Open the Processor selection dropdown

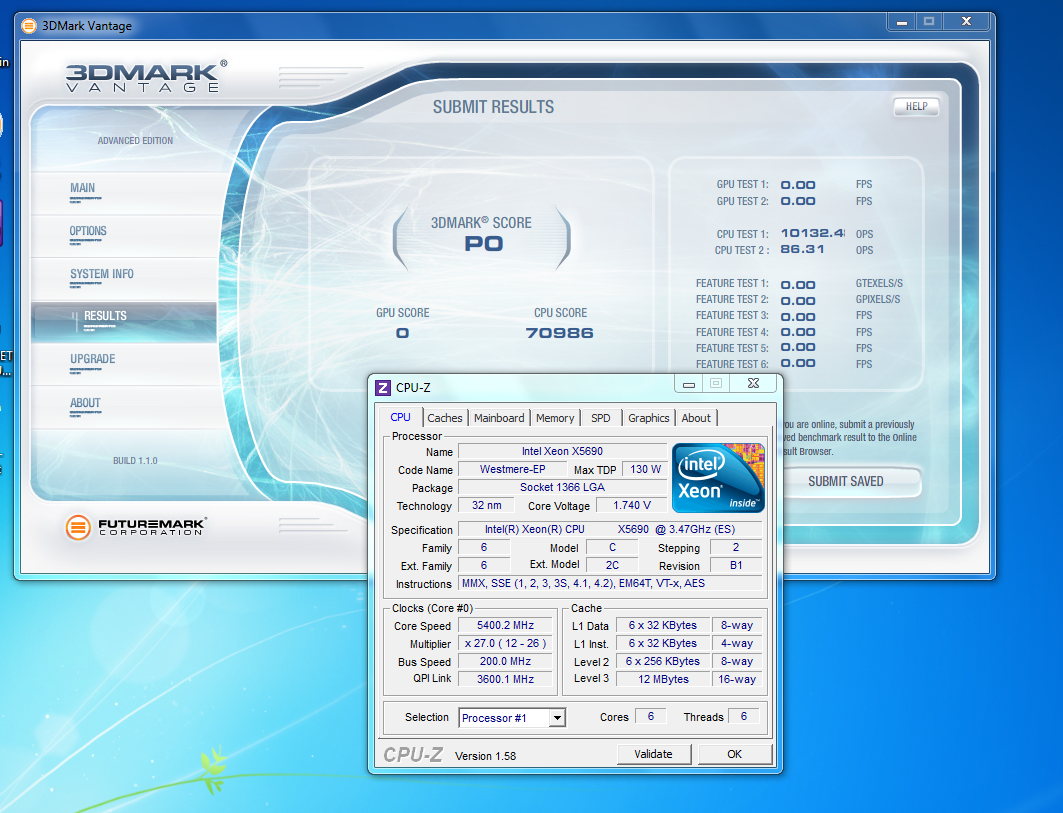pyautogui.click(x=557, y=717)
